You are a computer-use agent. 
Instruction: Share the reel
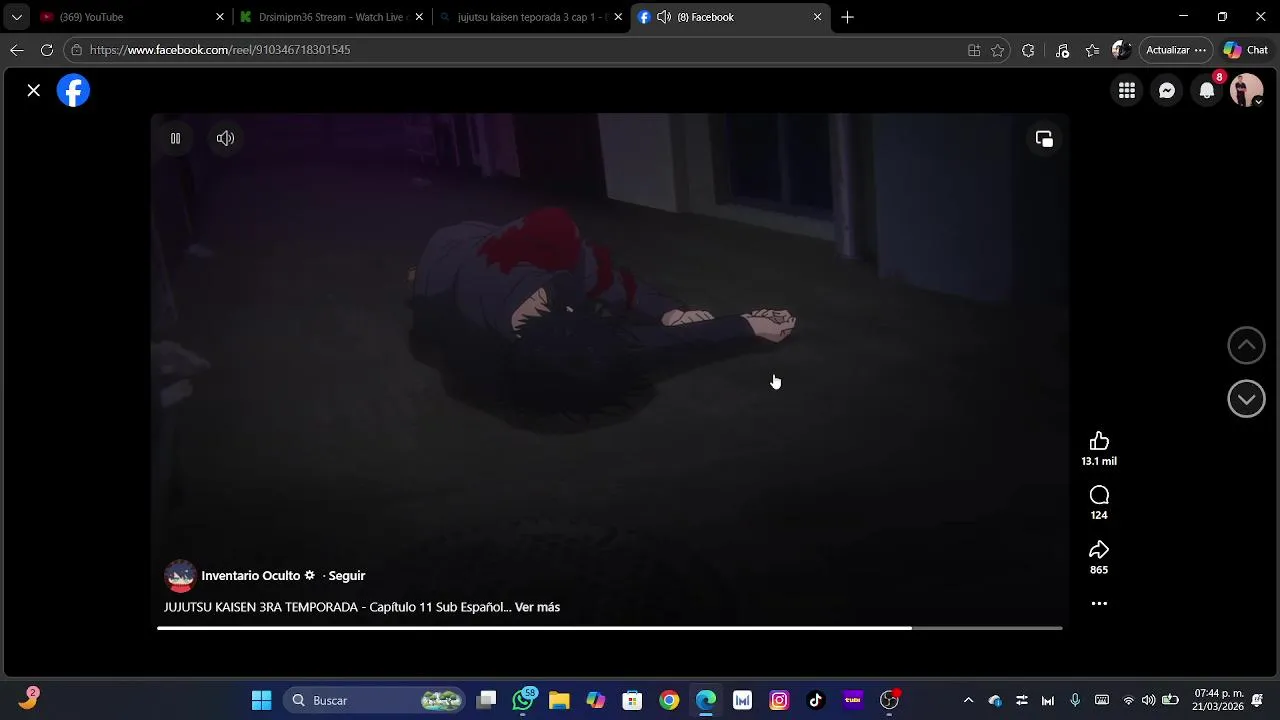pos(1099,549)
